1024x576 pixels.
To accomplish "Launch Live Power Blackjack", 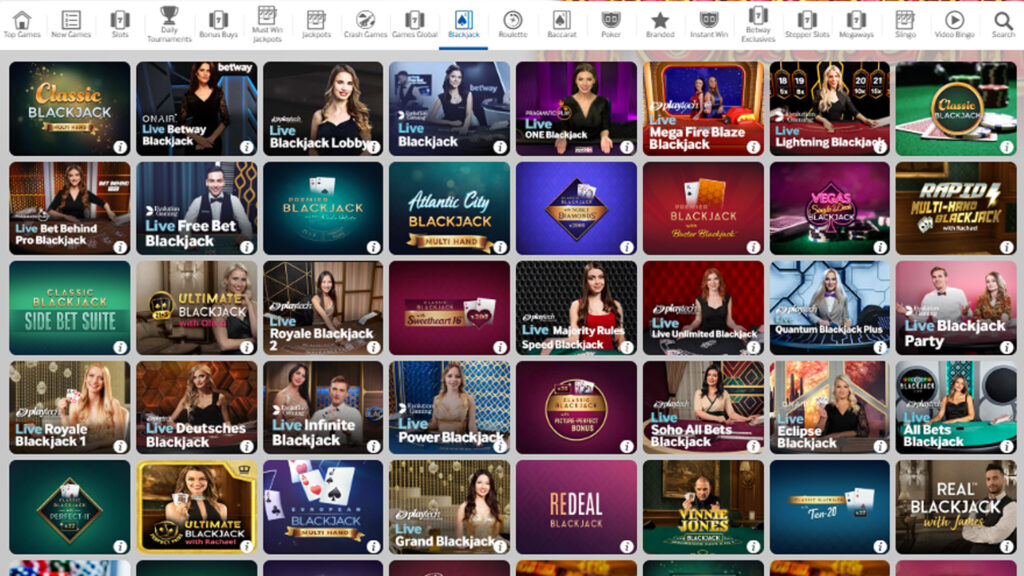I will pos(449,408).
